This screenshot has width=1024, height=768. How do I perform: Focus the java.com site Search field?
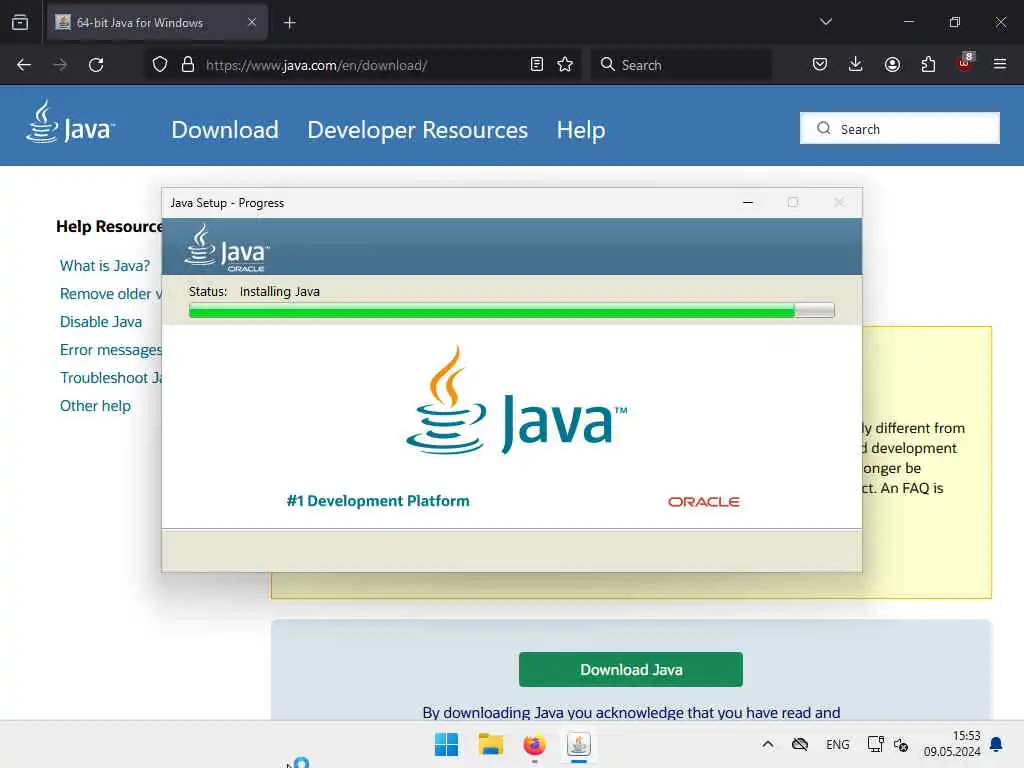point(899,129)
